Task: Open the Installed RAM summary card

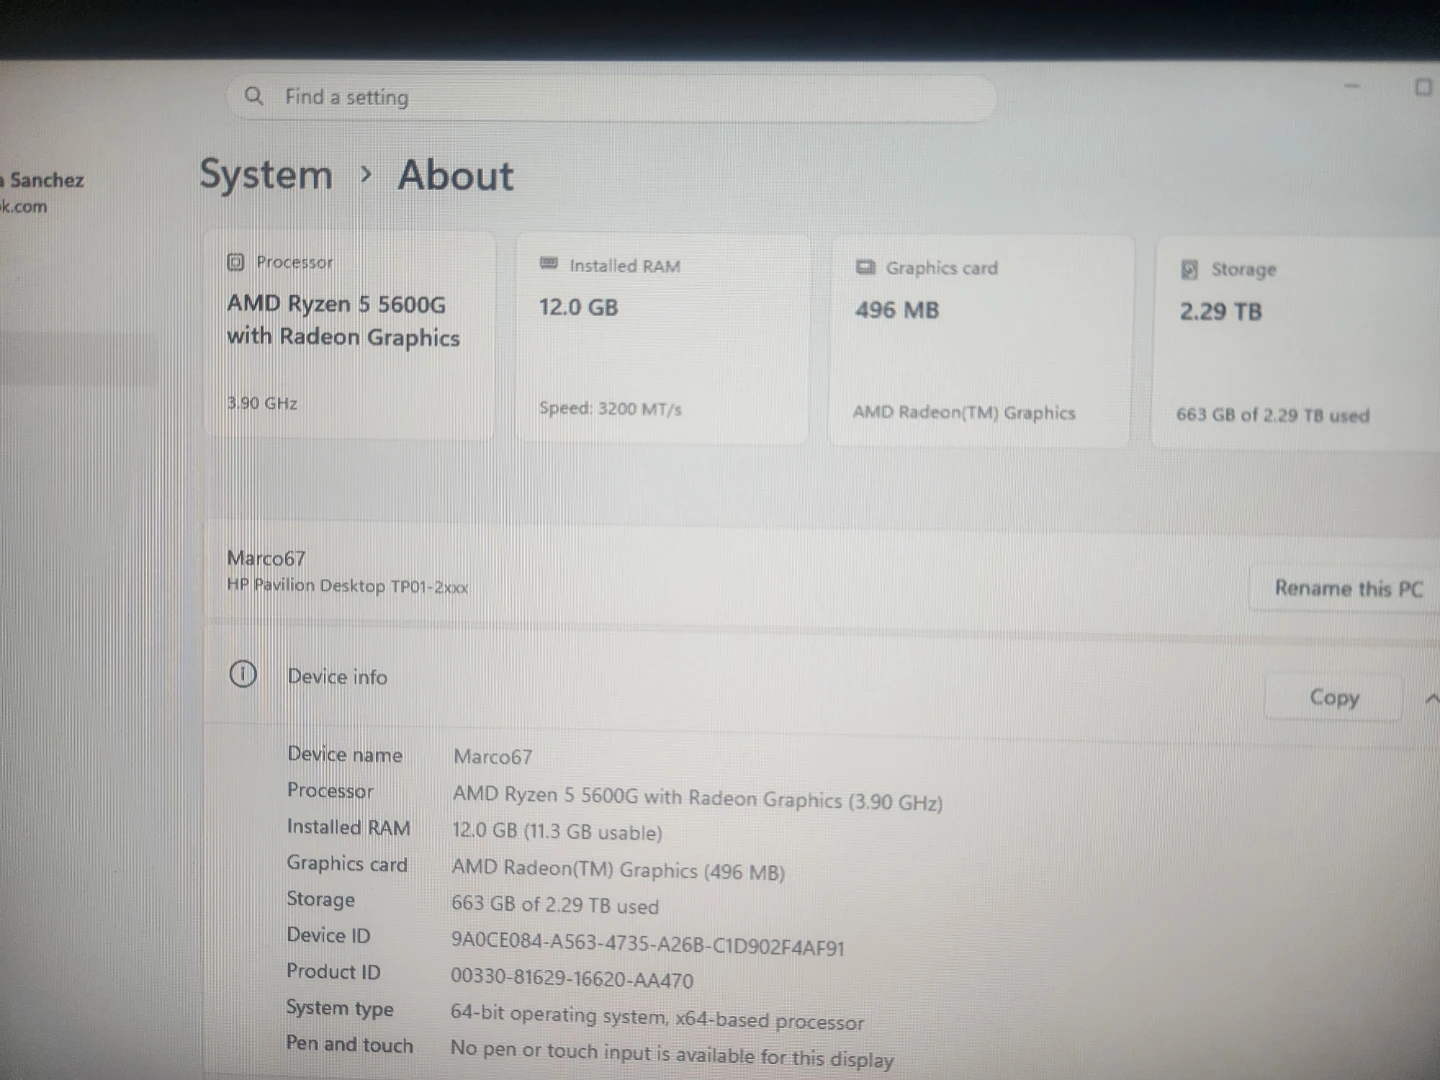Action: pyautogui.click(x=662, y=339)
